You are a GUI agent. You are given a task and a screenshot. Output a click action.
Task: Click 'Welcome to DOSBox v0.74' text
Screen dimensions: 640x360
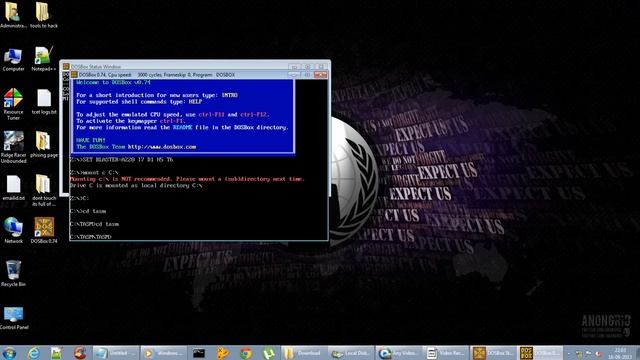pyautogui.click(x=113, y=82)
